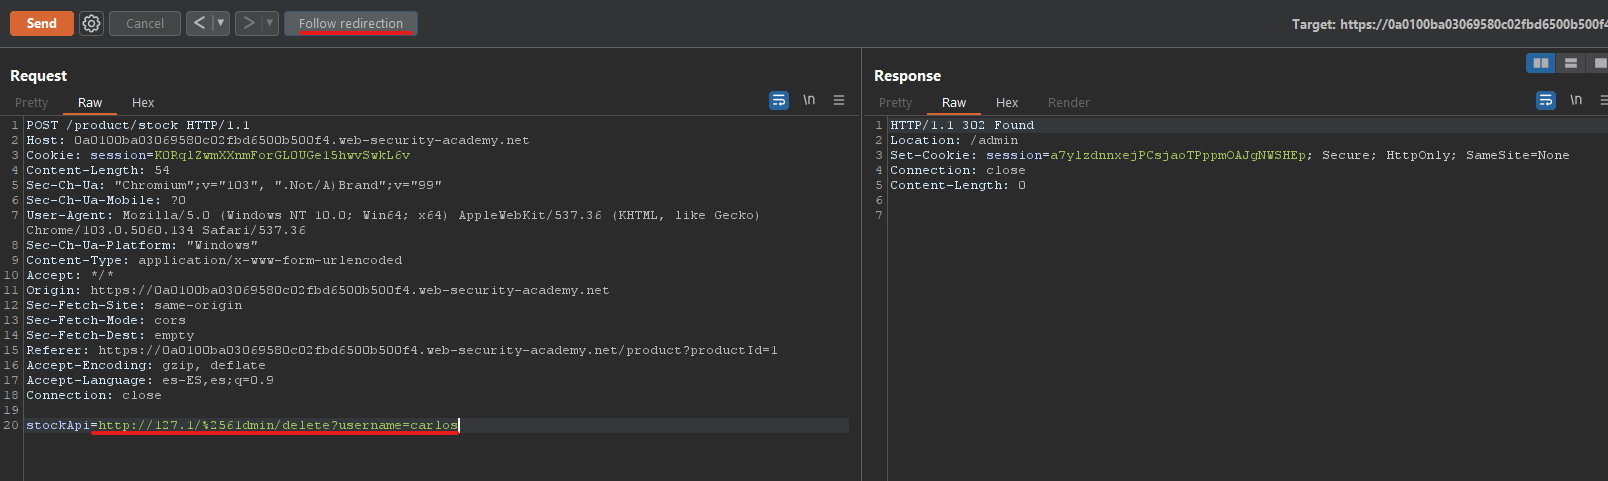The image size is (1608, 481).
Task: Go forward to next request in history
Action: [x=248, y=23]
